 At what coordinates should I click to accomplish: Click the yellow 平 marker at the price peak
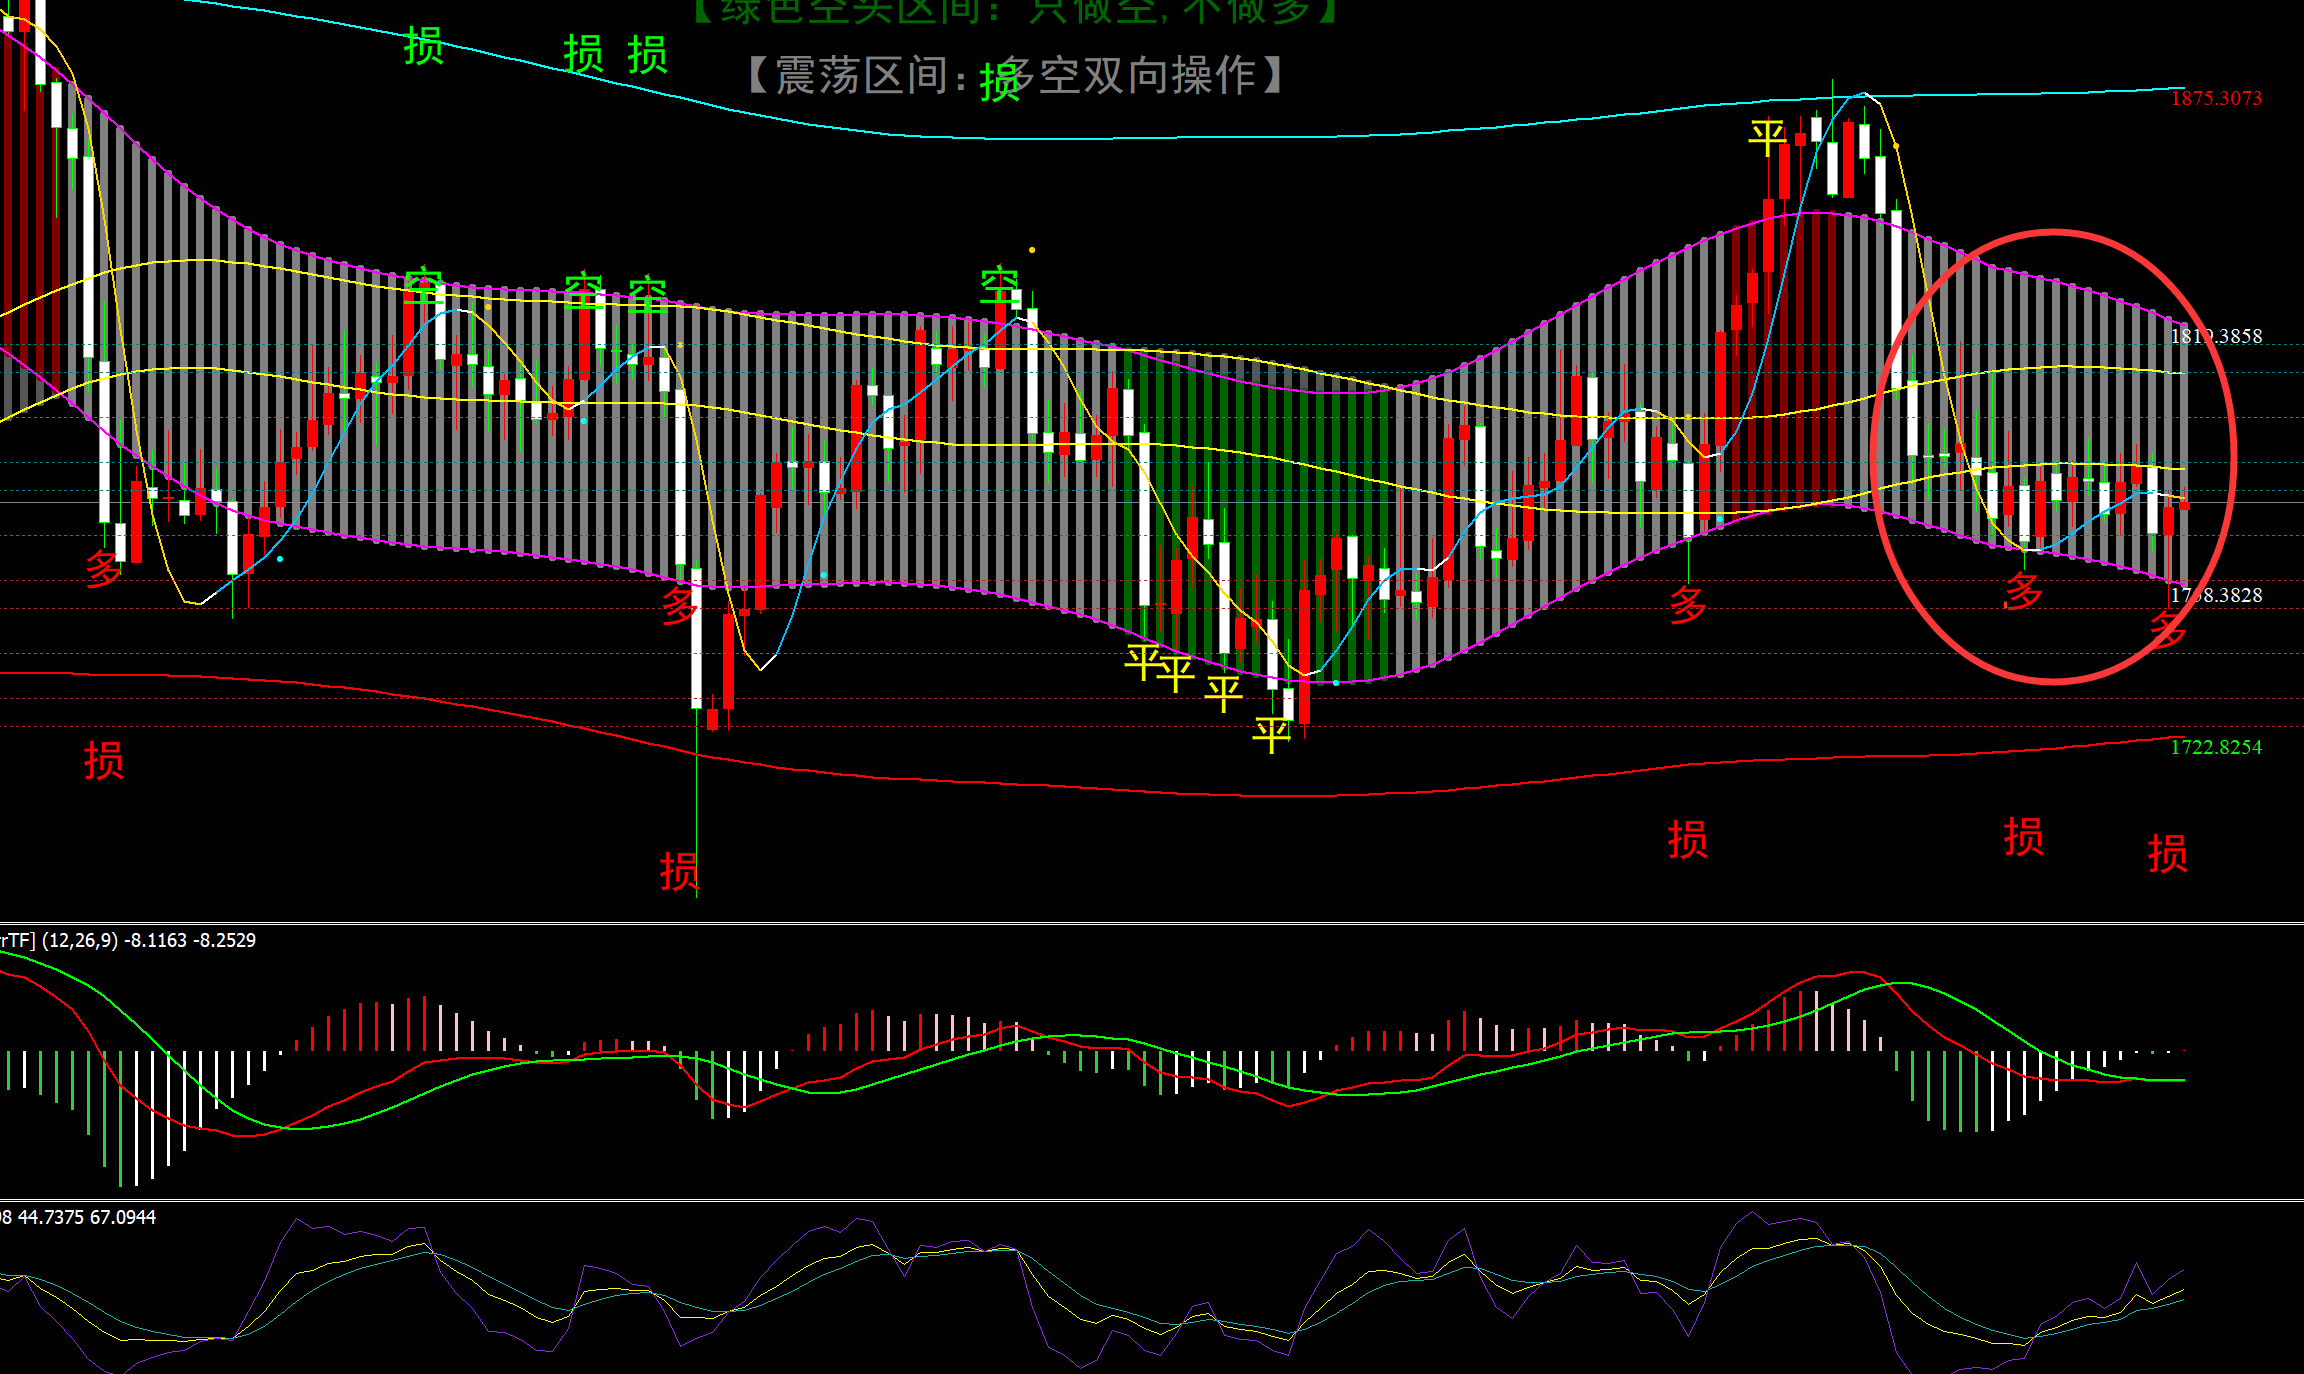click(x=1767, y=137)
